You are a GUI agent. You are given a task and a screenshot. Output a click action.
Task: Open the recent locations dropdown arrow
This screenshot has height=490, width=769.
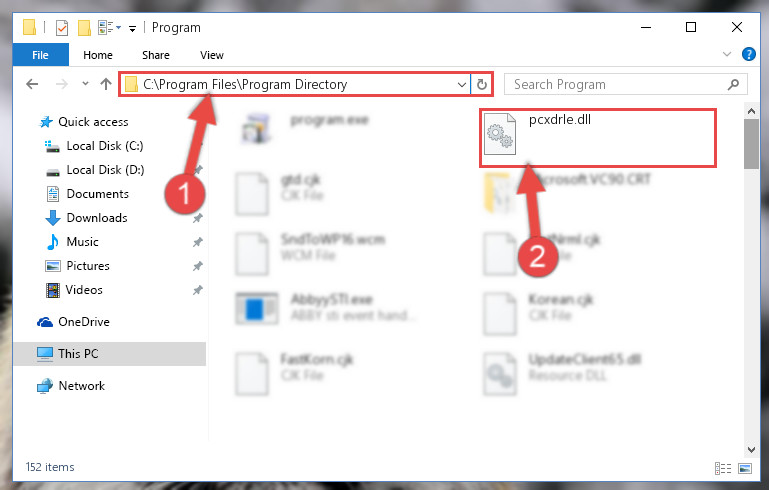(x=85, y=84)
